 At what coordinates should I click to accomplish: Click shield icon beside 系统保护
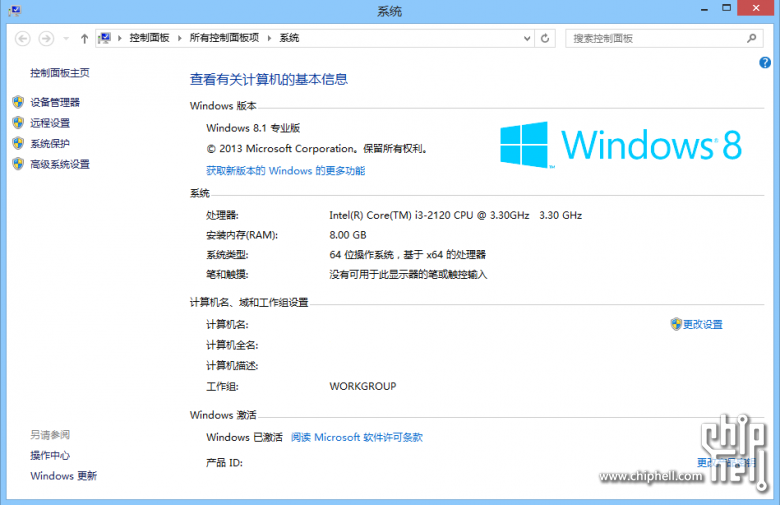[18, 143]
